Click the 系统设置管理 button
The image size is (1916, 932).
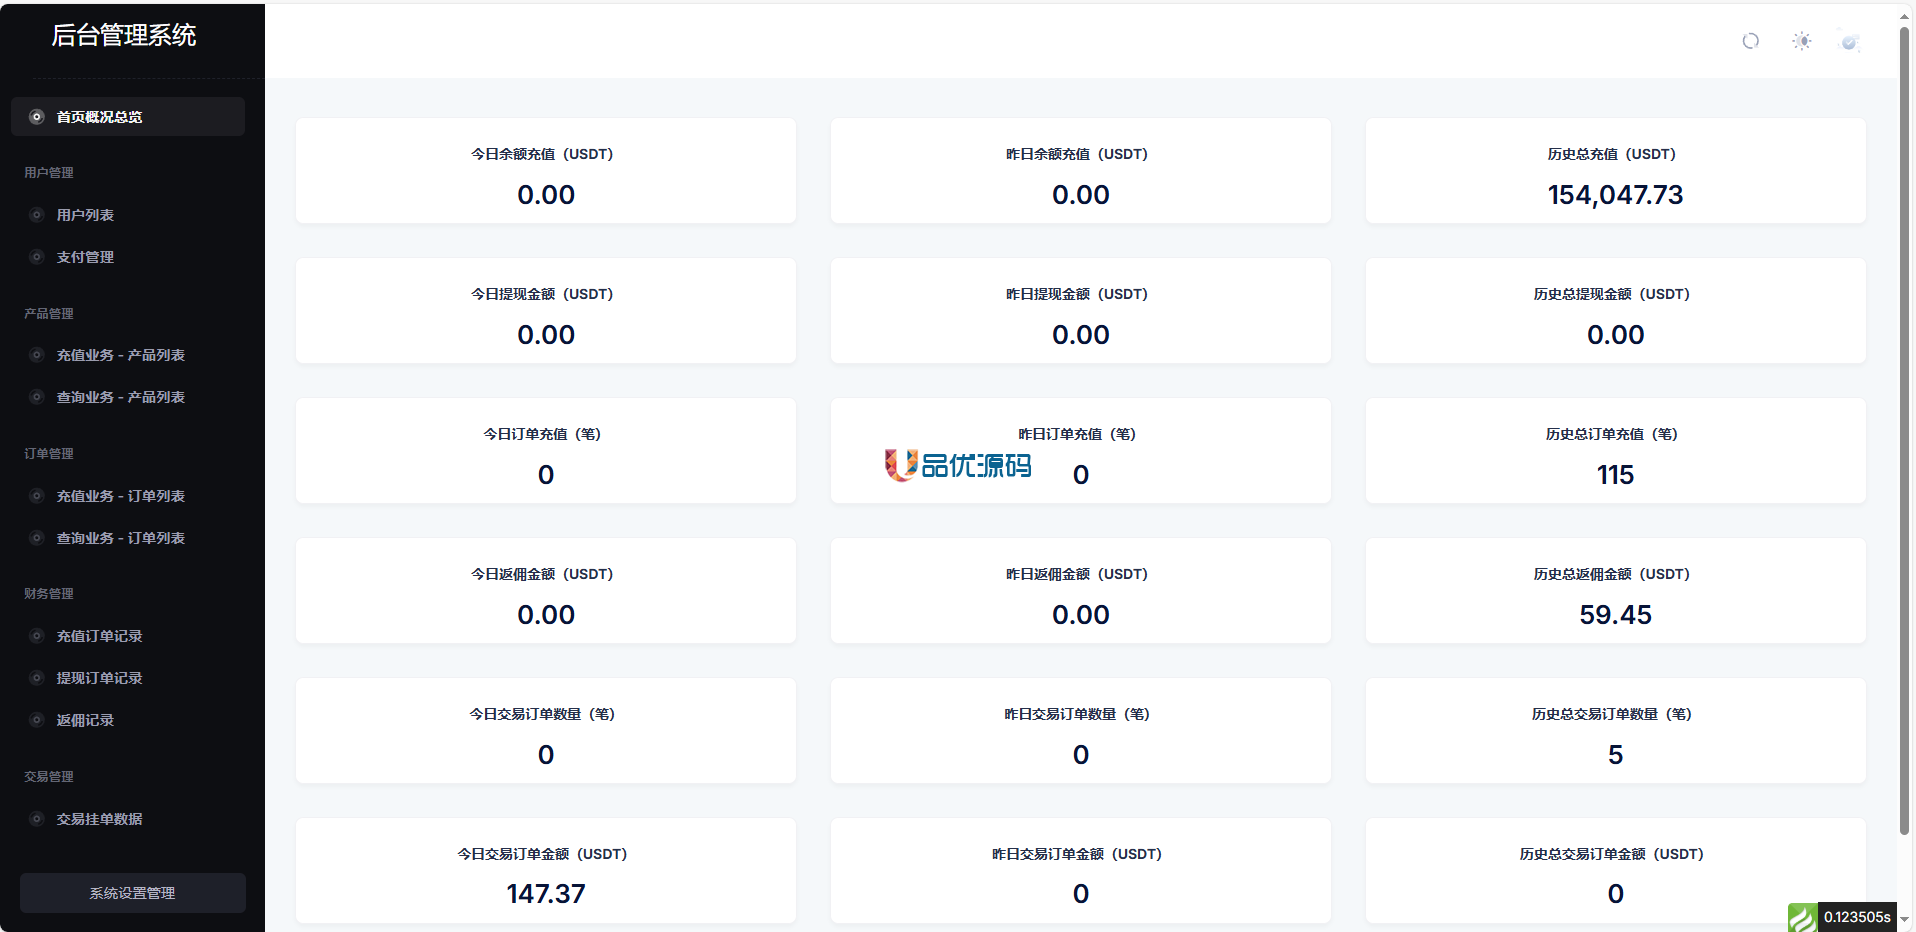tap(133, 893)
